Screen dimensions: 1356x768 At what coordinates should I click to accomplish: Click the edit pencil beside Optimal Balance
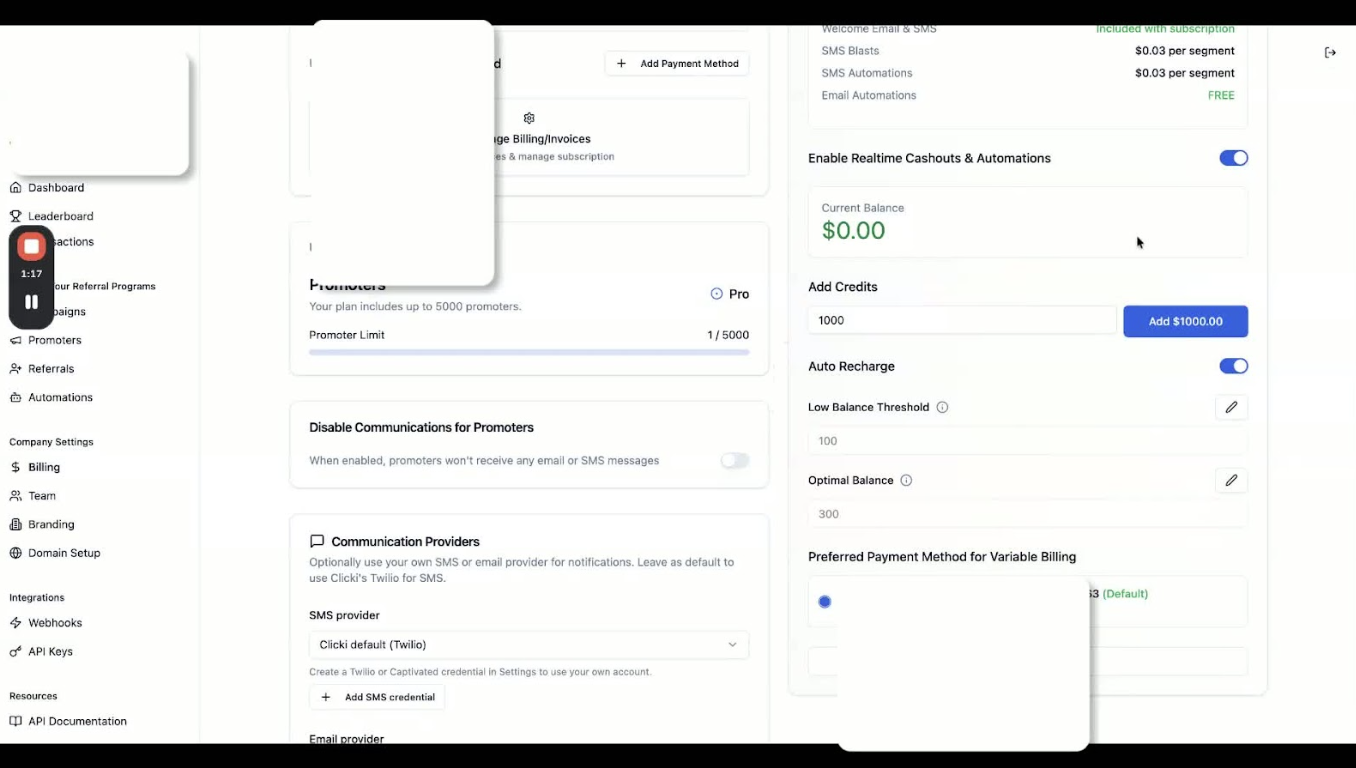point(1231,480)
